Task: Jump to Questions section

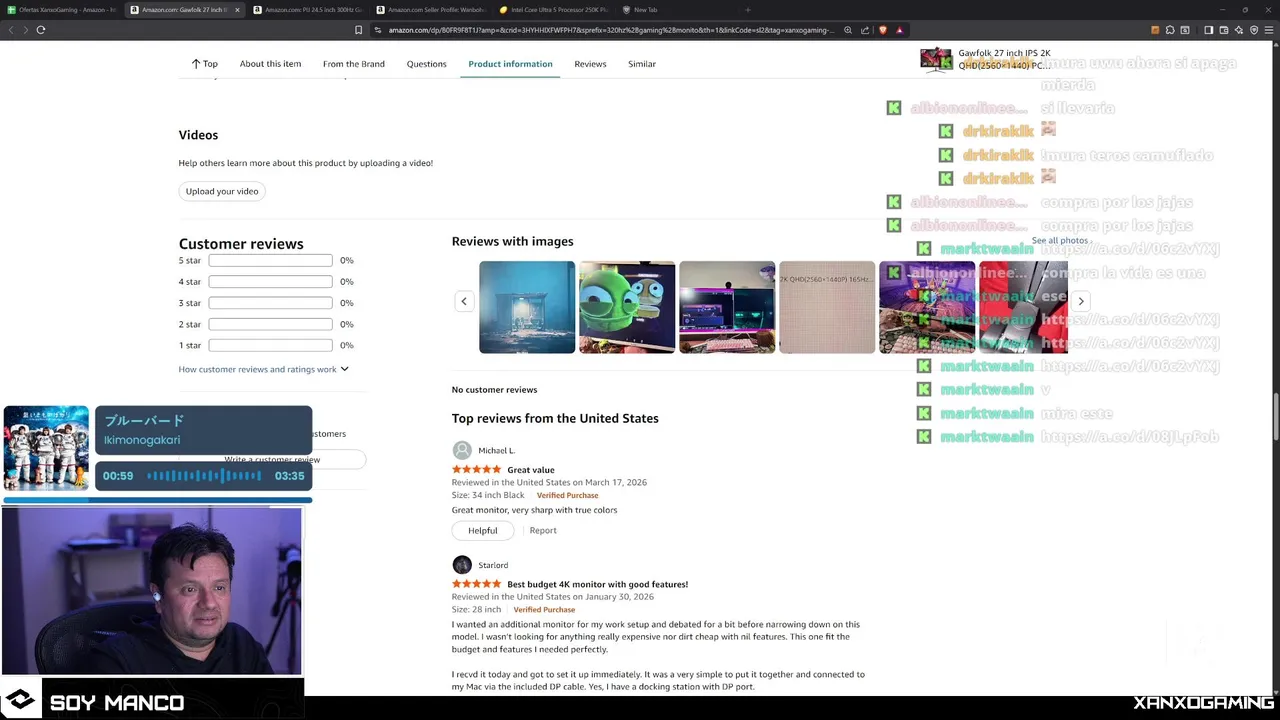Action: [426, 64]
